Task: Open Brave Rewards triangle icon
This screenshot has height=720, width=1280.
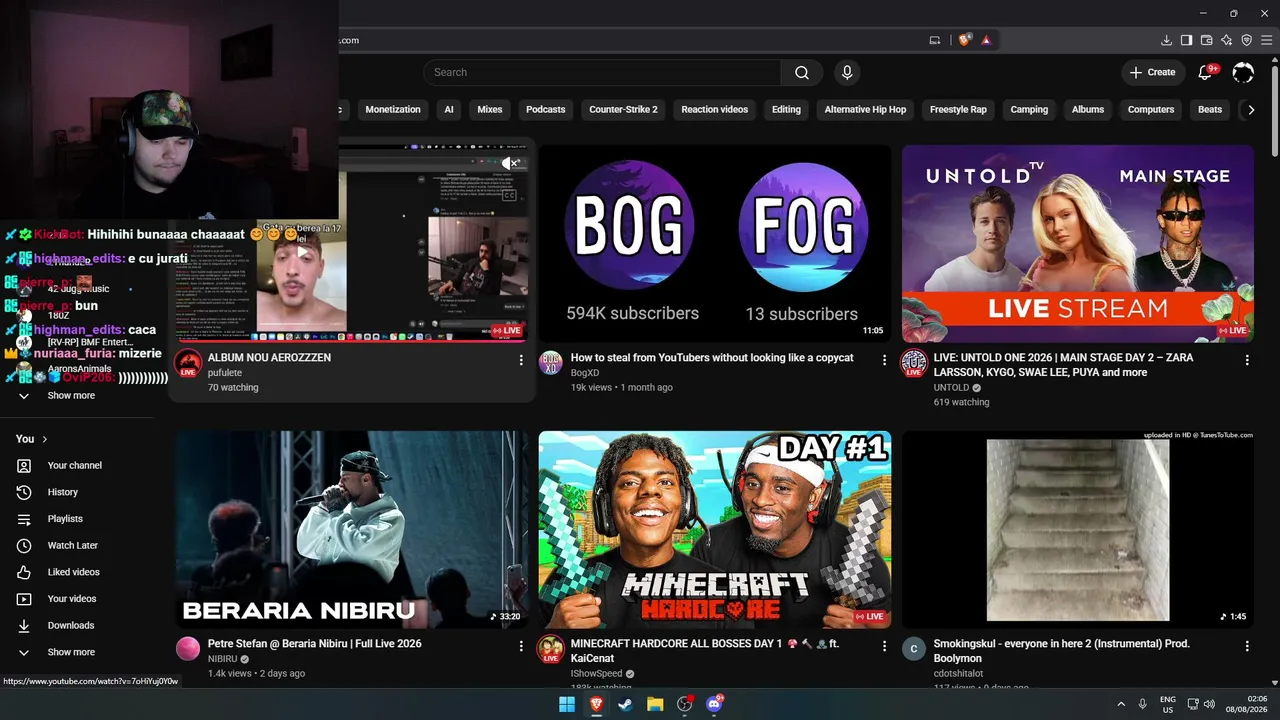Action: [986, 40]
